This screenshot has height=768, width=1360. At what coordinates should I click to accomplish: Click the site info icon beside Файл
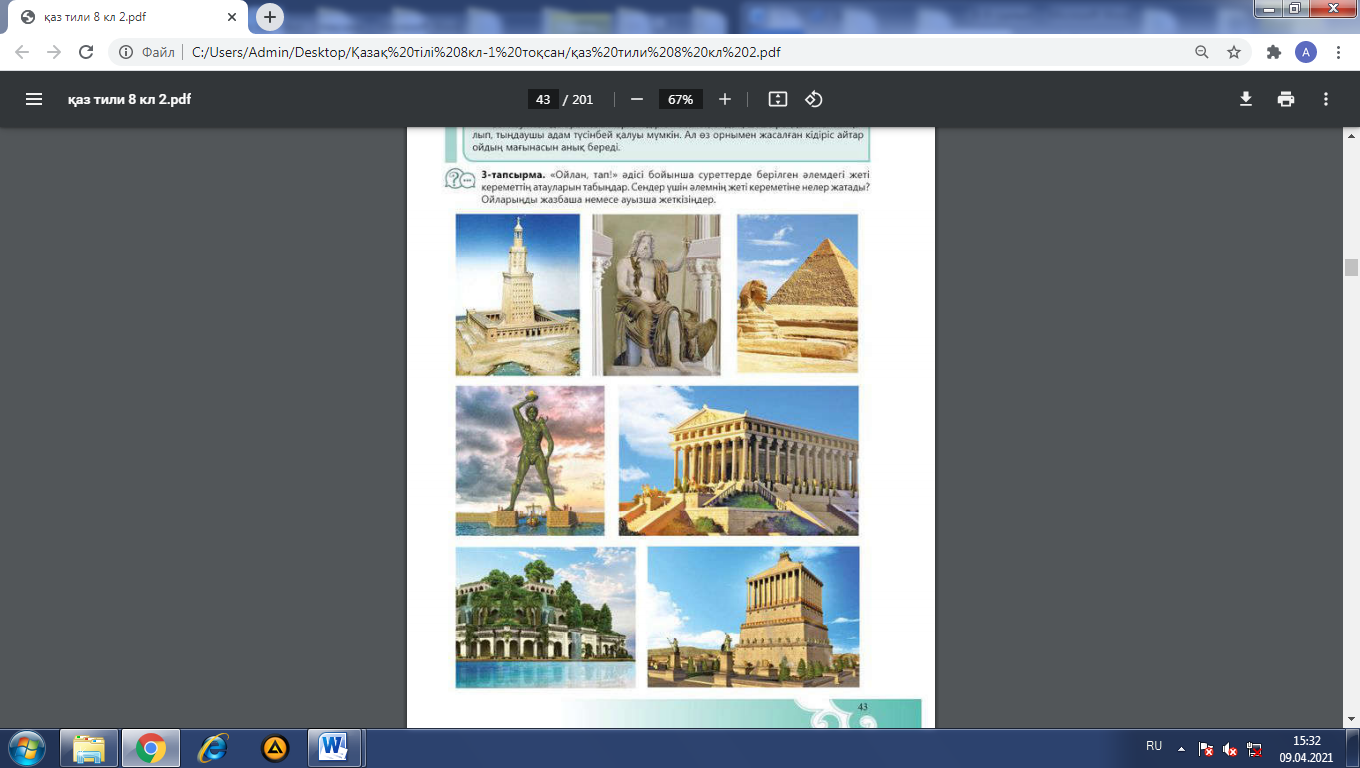point(127,52)
